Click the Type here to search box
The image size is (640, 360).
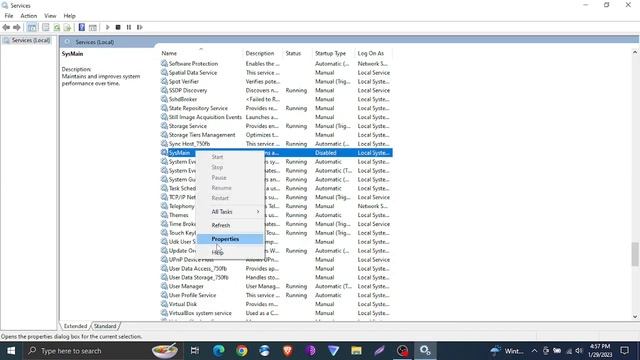(x=103, y=351)
